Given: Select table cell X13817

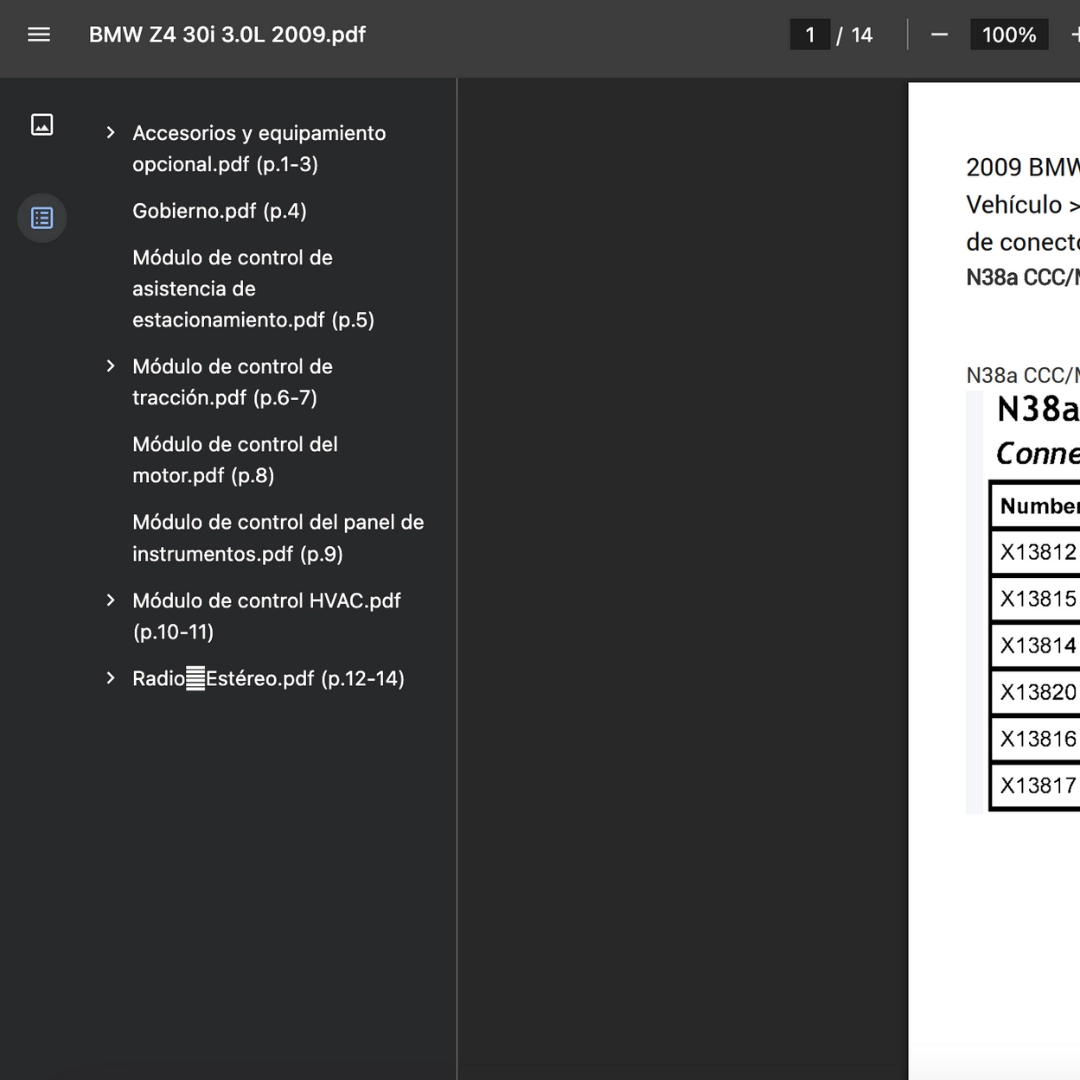Looking at the screenshot, I should (x=1035, y=785).
